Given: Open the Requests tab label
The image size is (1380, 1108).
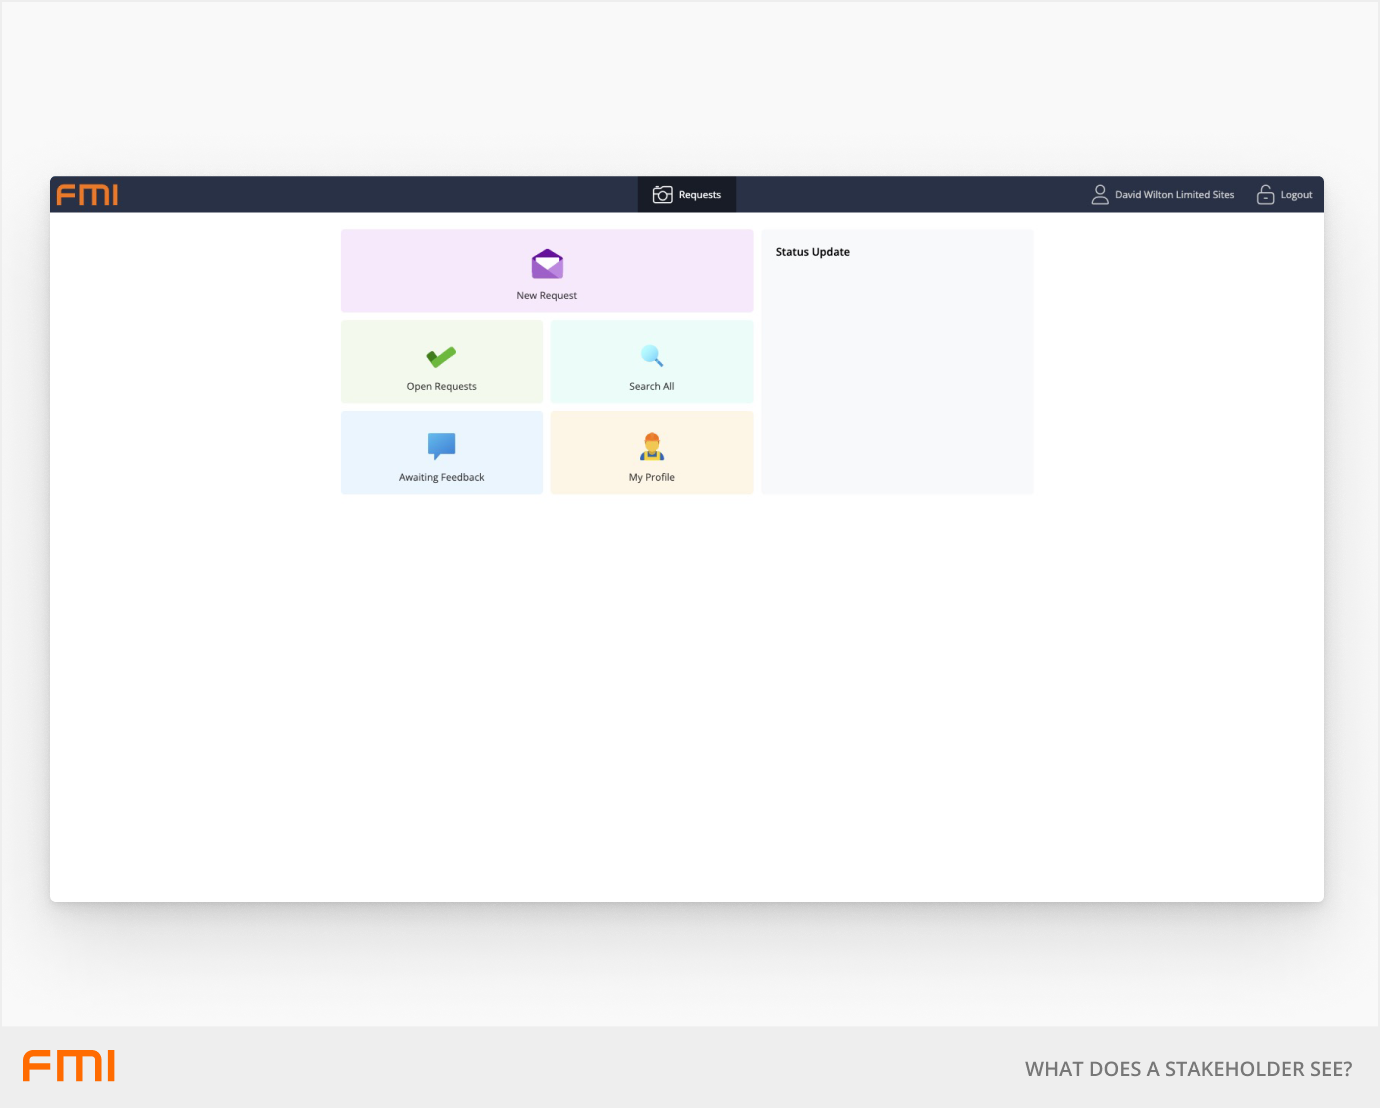Looking at the screenshot, I should point(700,195).
